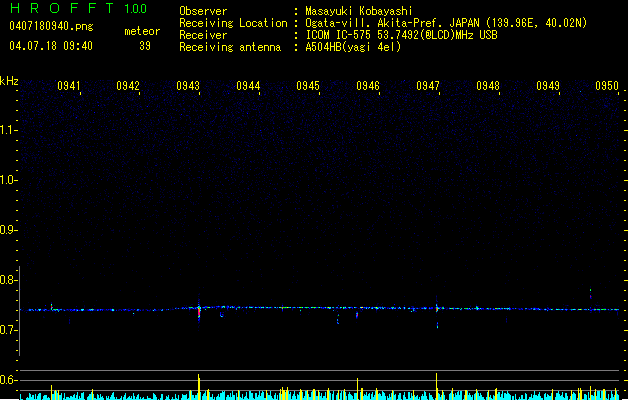
Task: Click the Receiver field label
Action: click(x=203, y=35)
